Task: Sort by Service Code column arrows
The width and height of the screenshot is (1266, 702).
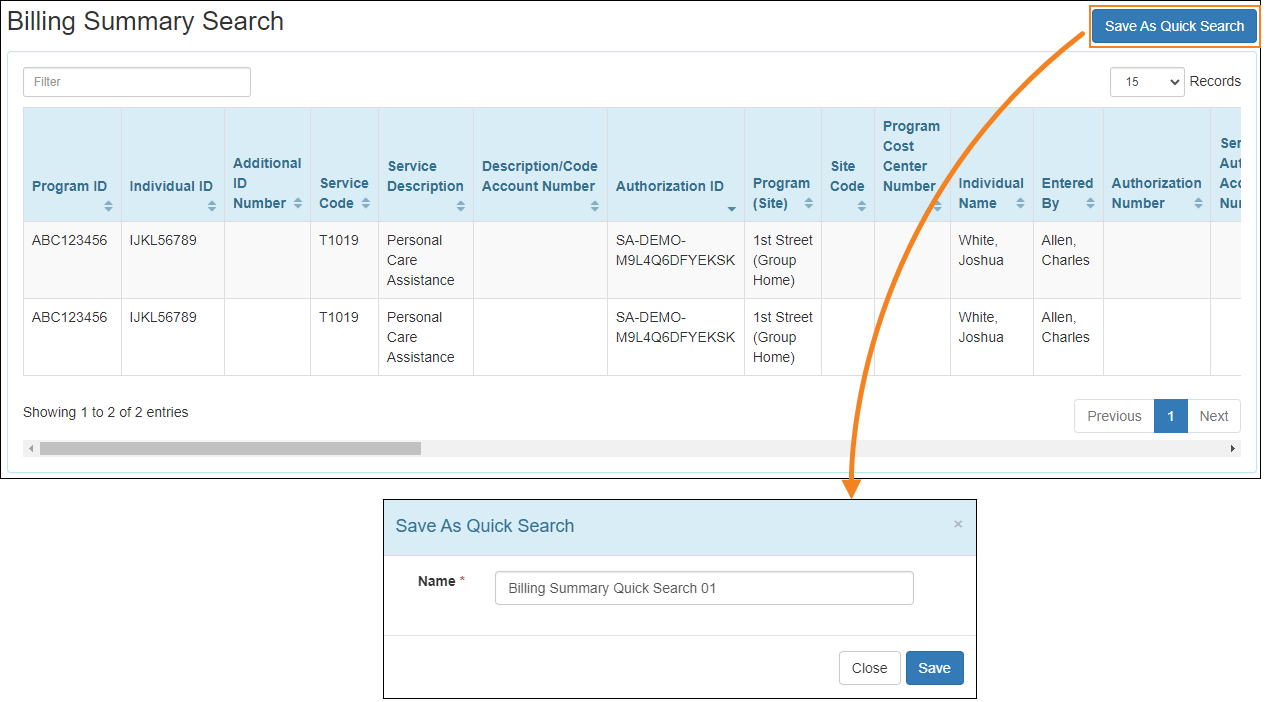Action: pos(366,203)
